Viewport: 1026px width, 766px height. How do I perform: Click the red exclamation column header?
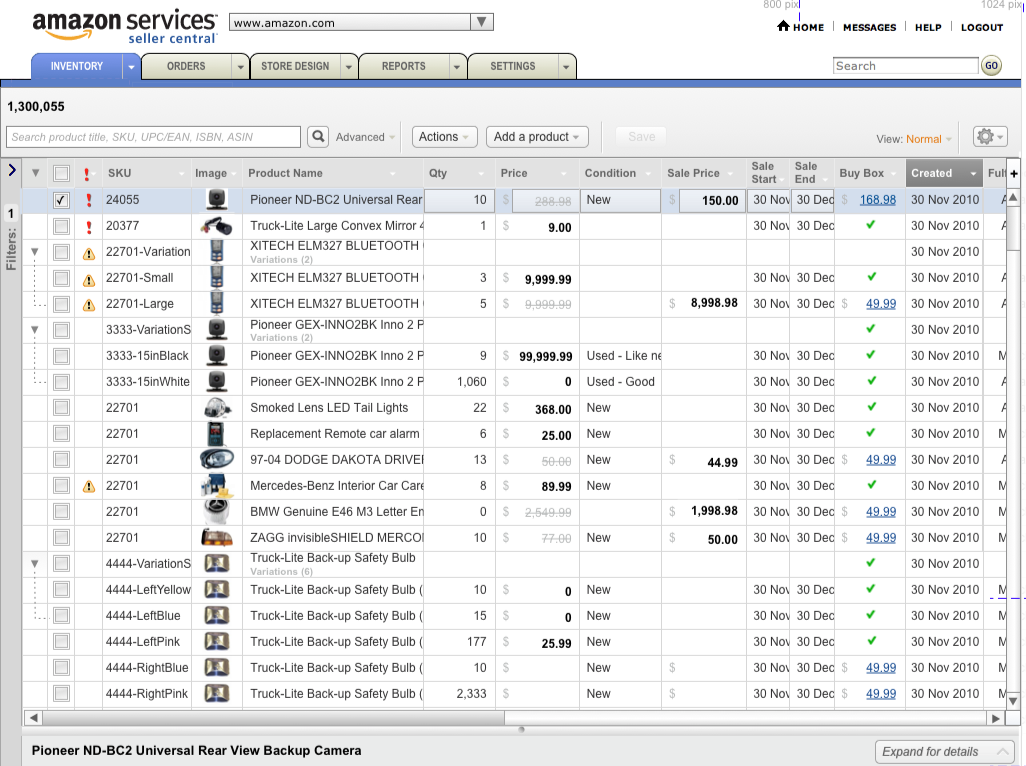[x=87, y=173]
